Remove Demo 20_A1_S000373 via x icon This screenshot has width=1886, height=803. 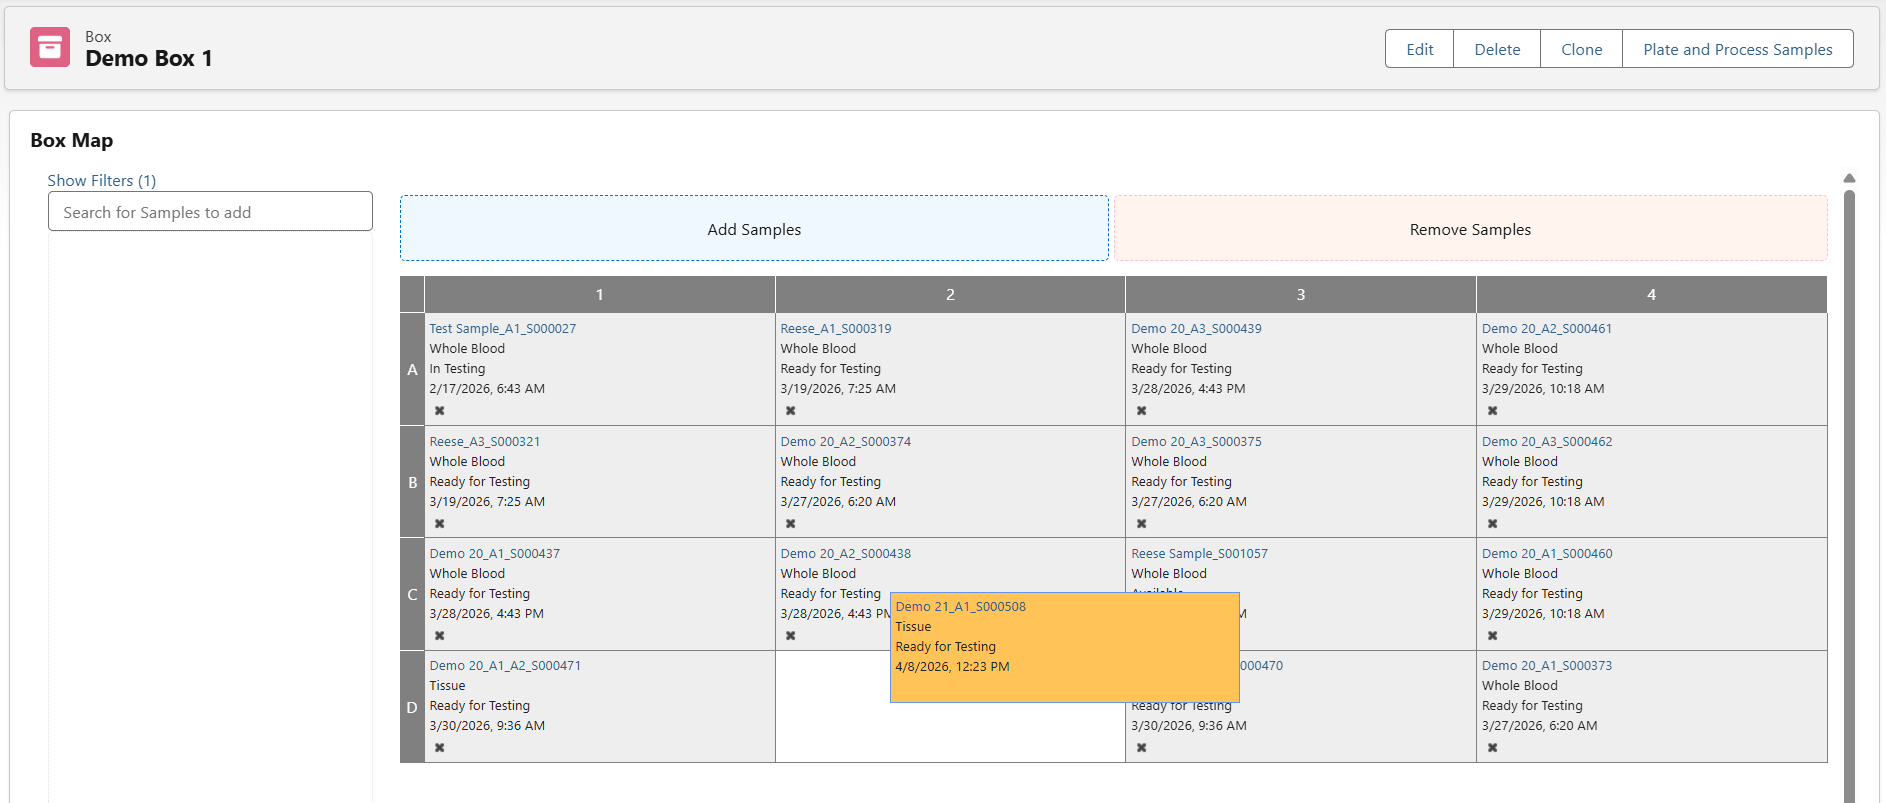tap(1492, 748)
